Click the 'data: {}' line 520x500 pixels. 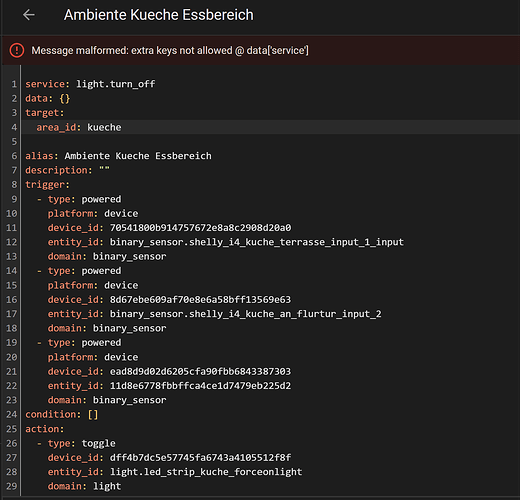(48, 98)
